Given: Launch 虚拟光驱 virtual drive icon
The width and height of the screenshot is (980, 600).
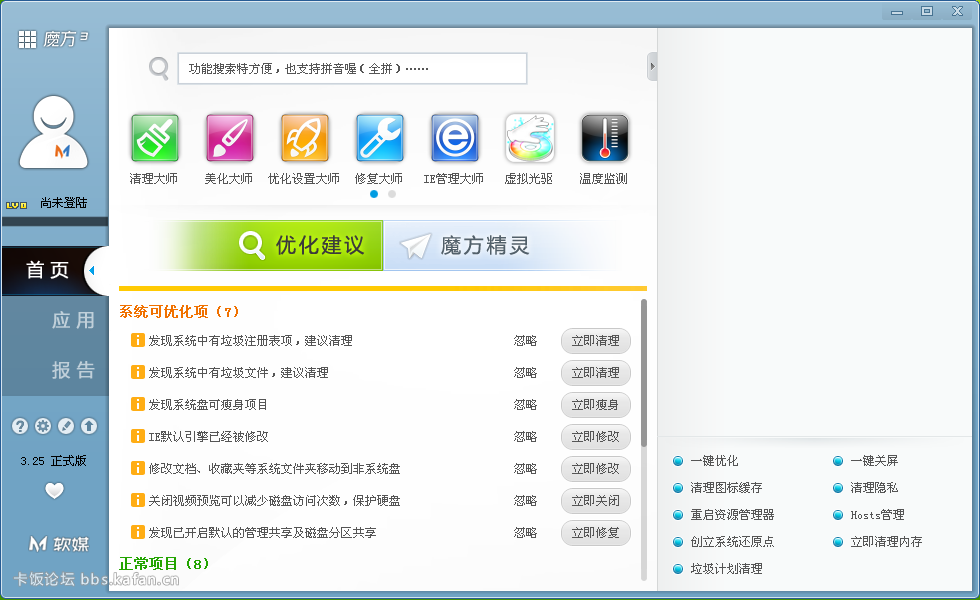Looking at the screenshot, I should pos(529,138).
